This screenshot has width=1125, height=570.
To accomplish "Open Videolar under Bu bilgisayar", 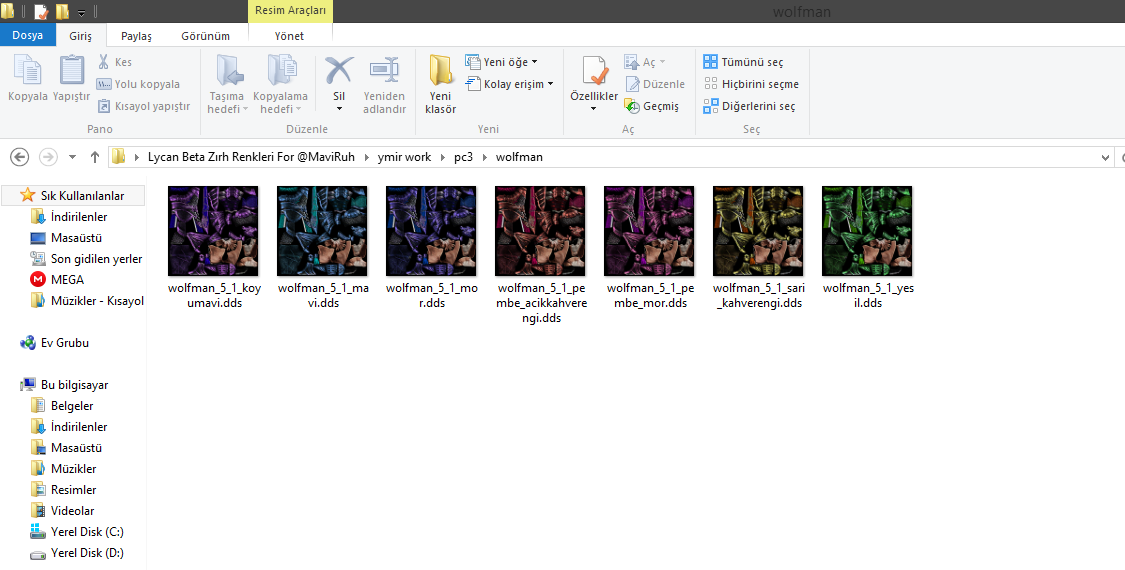I will click(72, 510).
